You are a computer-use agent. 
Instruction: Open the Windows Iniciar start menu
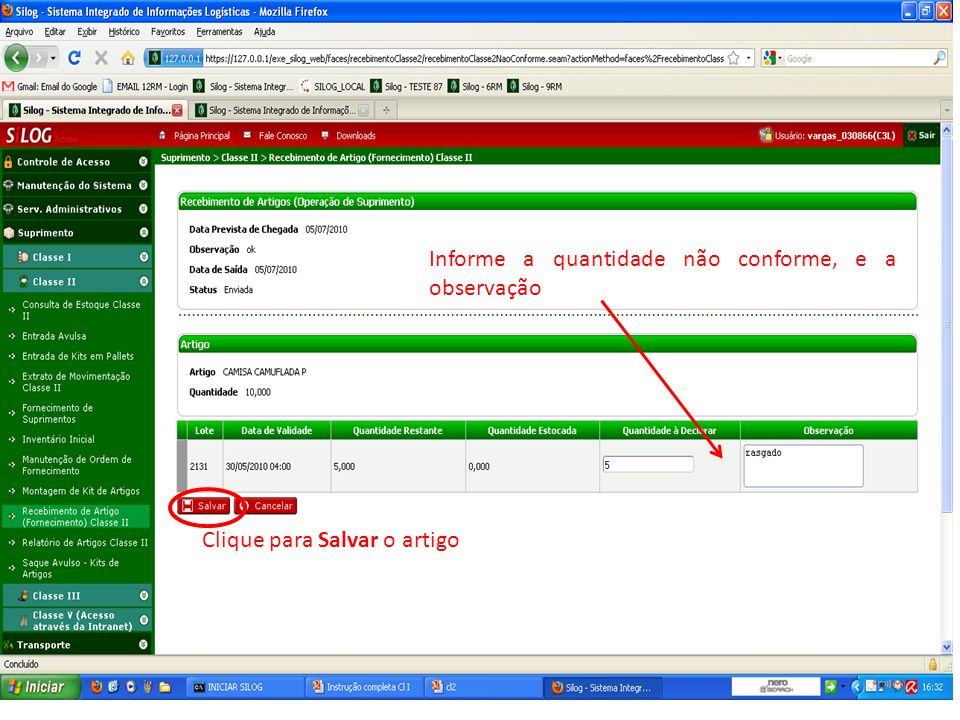(x=40, y=687)
